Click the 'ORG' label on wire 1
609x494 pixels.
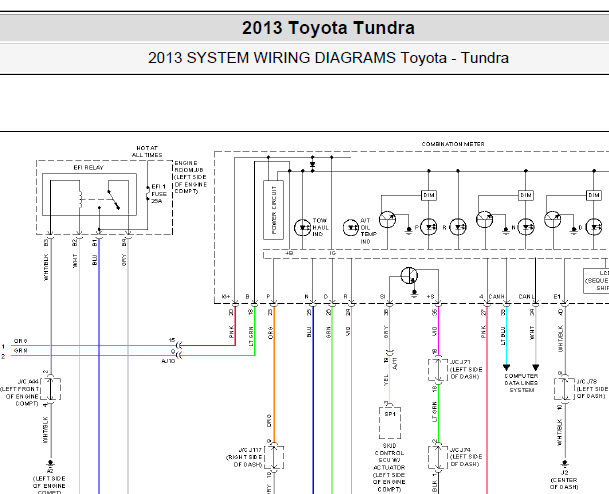21,341
